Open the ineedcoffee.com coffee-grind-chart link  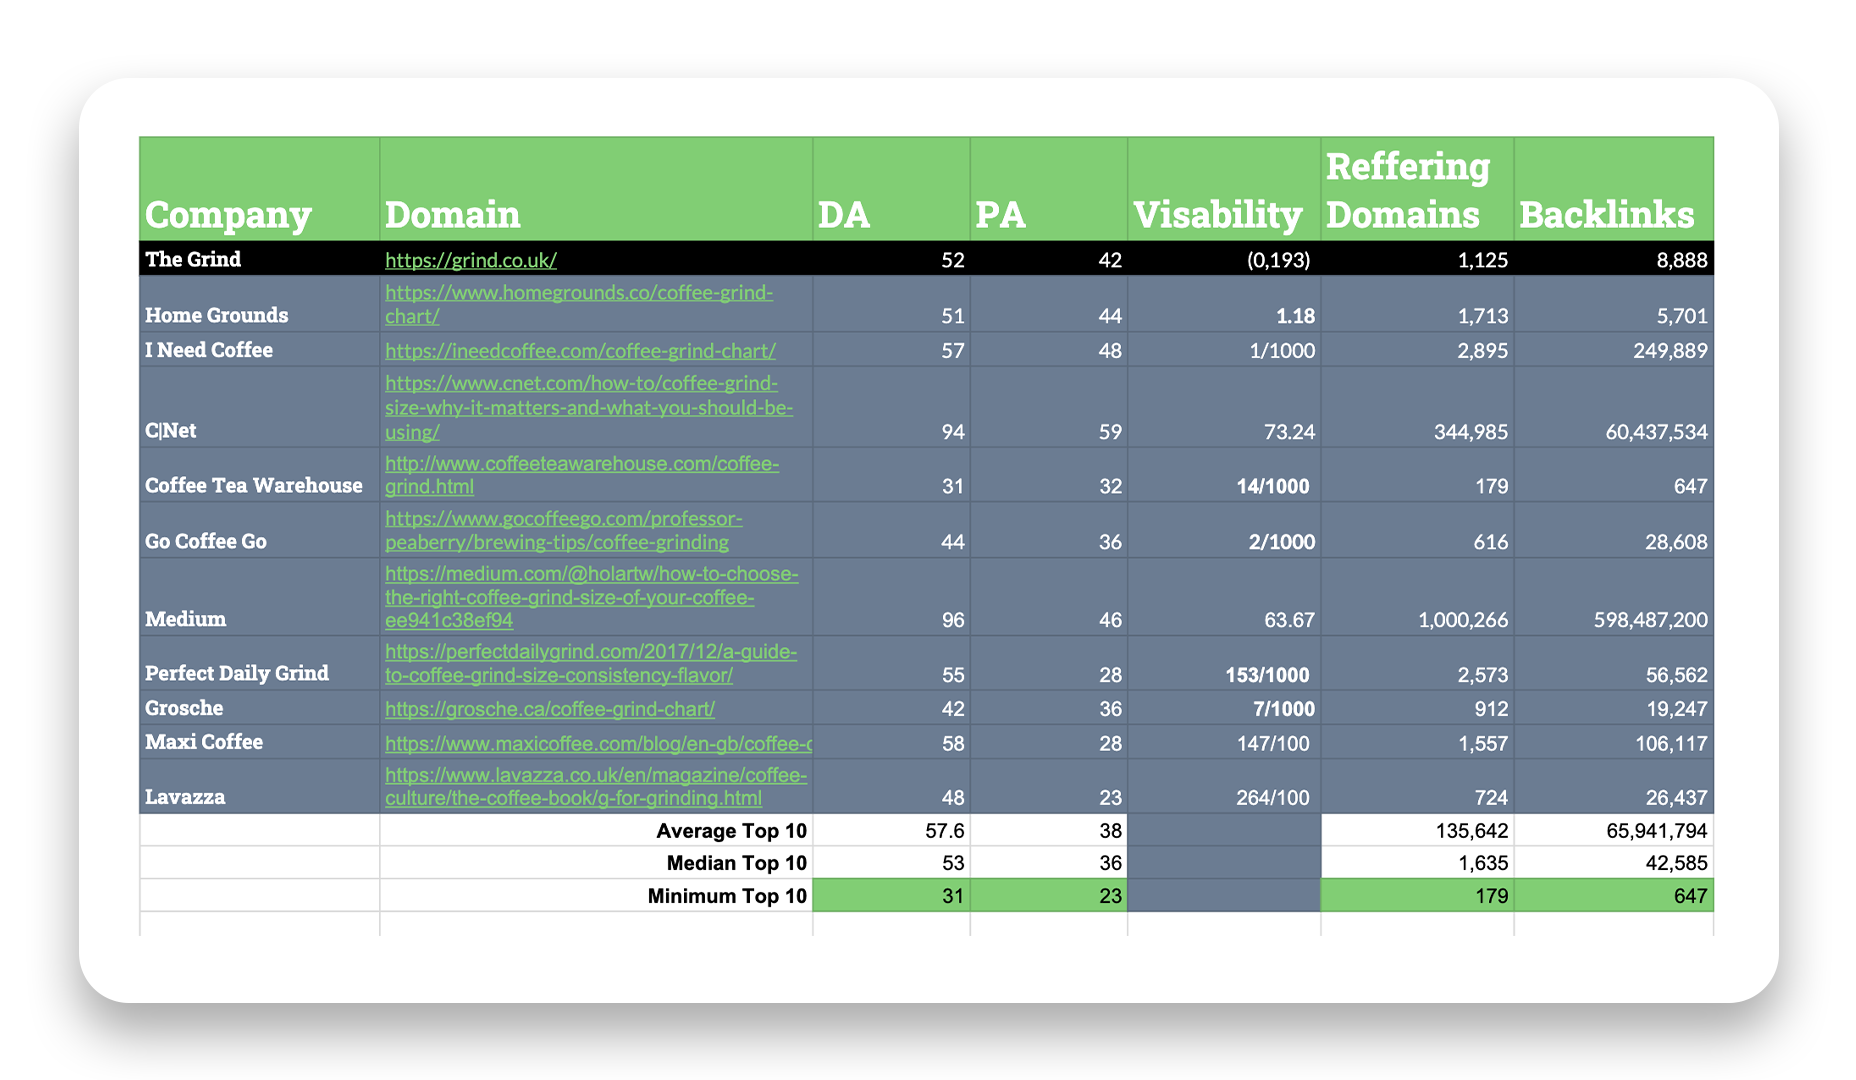[x=580, y=351]
